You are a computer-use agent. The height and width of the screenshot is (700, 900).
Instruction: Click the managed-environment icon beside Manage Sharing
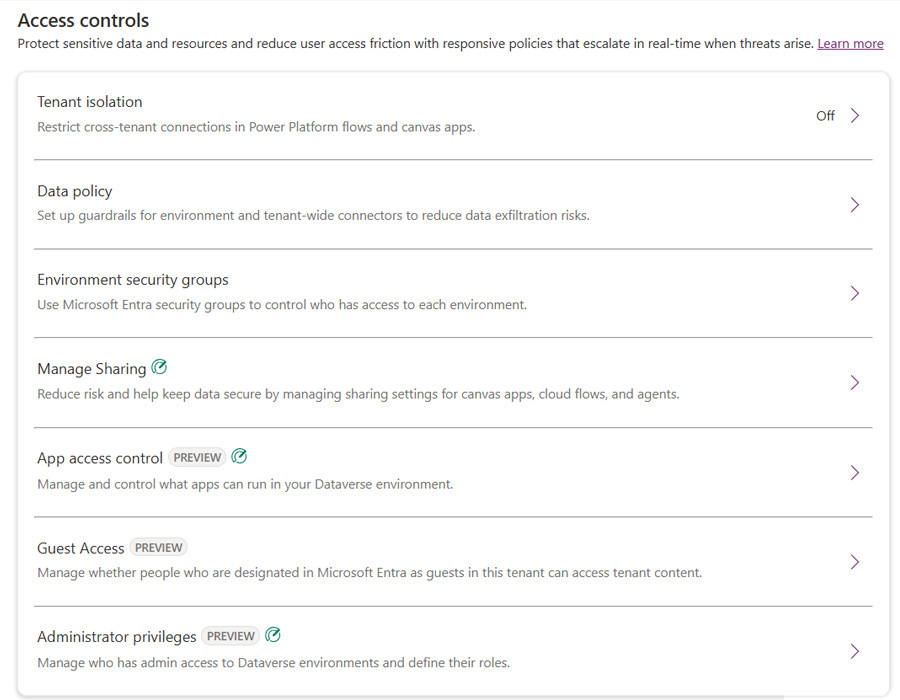[159, 367]
